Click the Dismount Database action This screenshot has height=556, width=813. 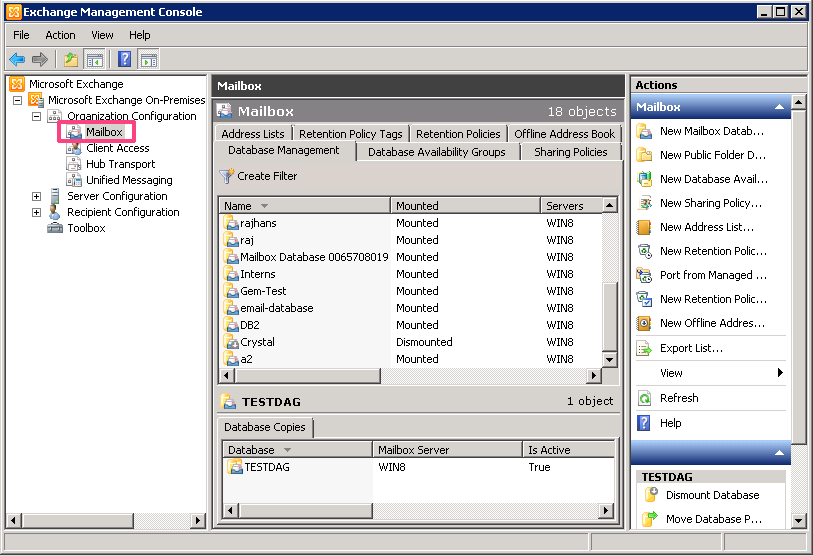click(712, 495)
